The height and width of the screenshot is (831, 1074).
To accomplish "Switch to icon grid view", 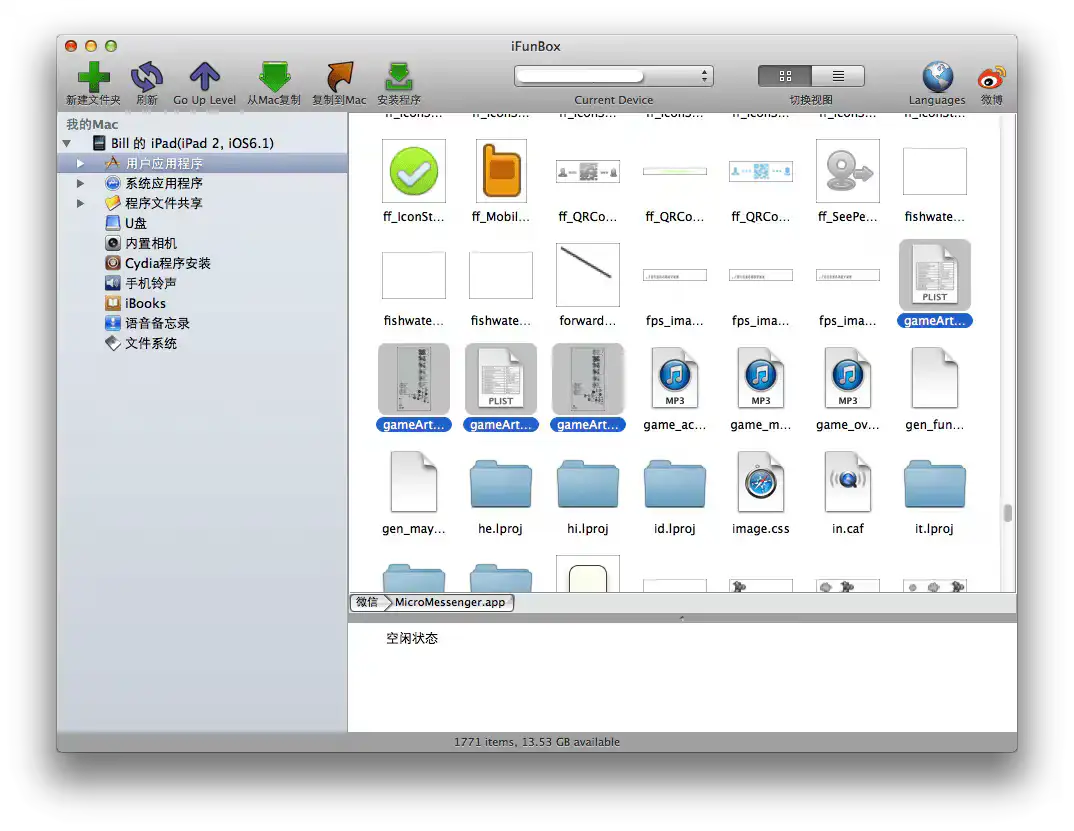I will click(x=785, y=76).
